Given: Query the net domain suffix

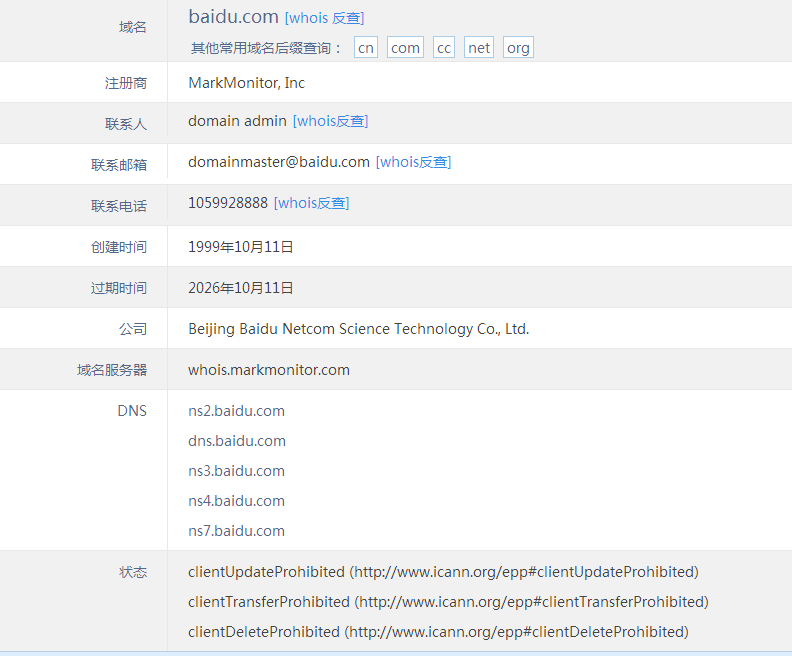Looking at the screenshot, I should tap(479, 47).
